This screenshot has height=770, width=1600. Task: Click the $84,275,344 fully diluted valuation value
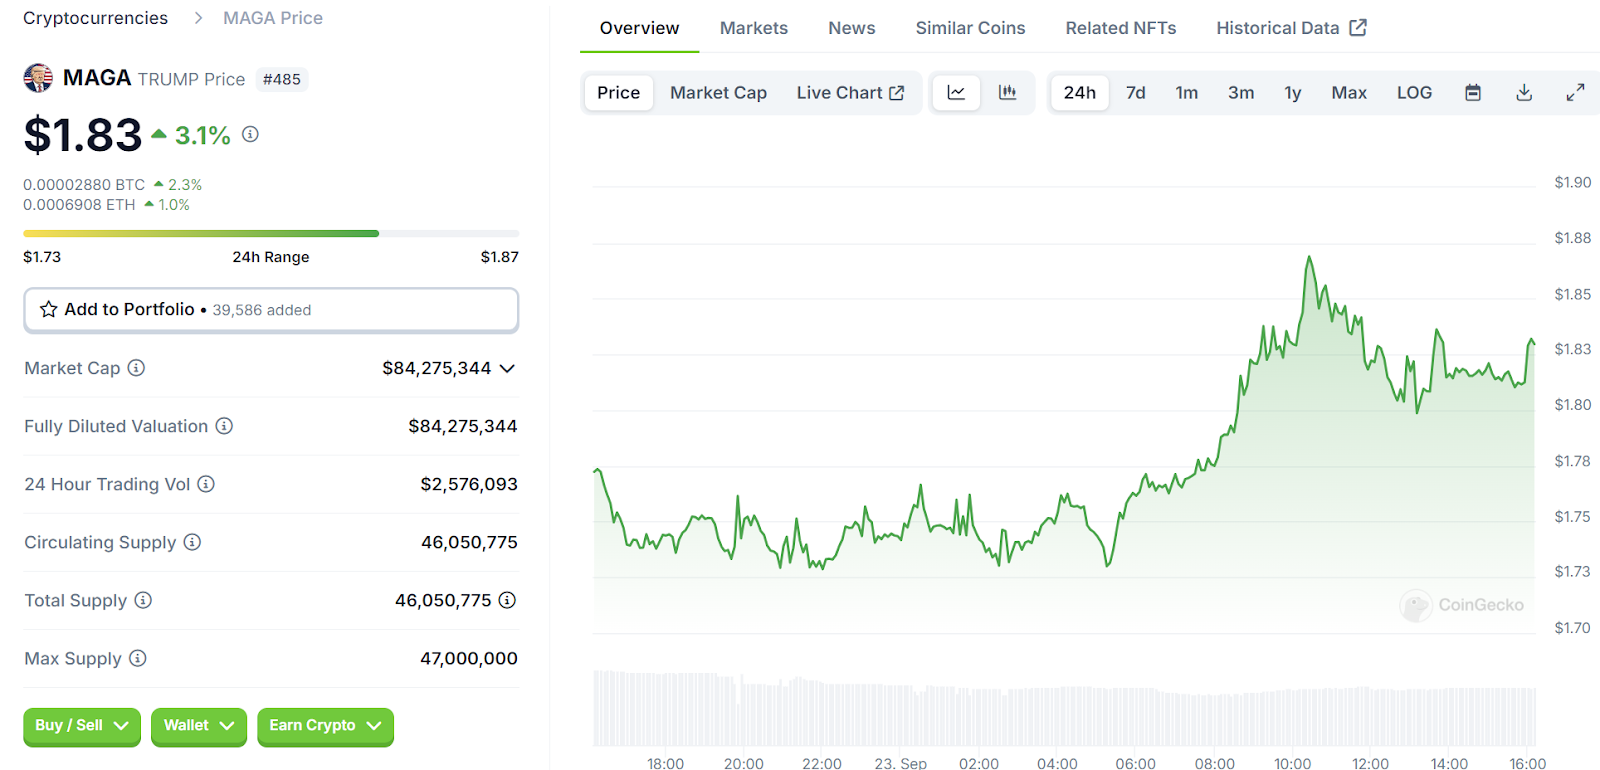click(463, 426)
